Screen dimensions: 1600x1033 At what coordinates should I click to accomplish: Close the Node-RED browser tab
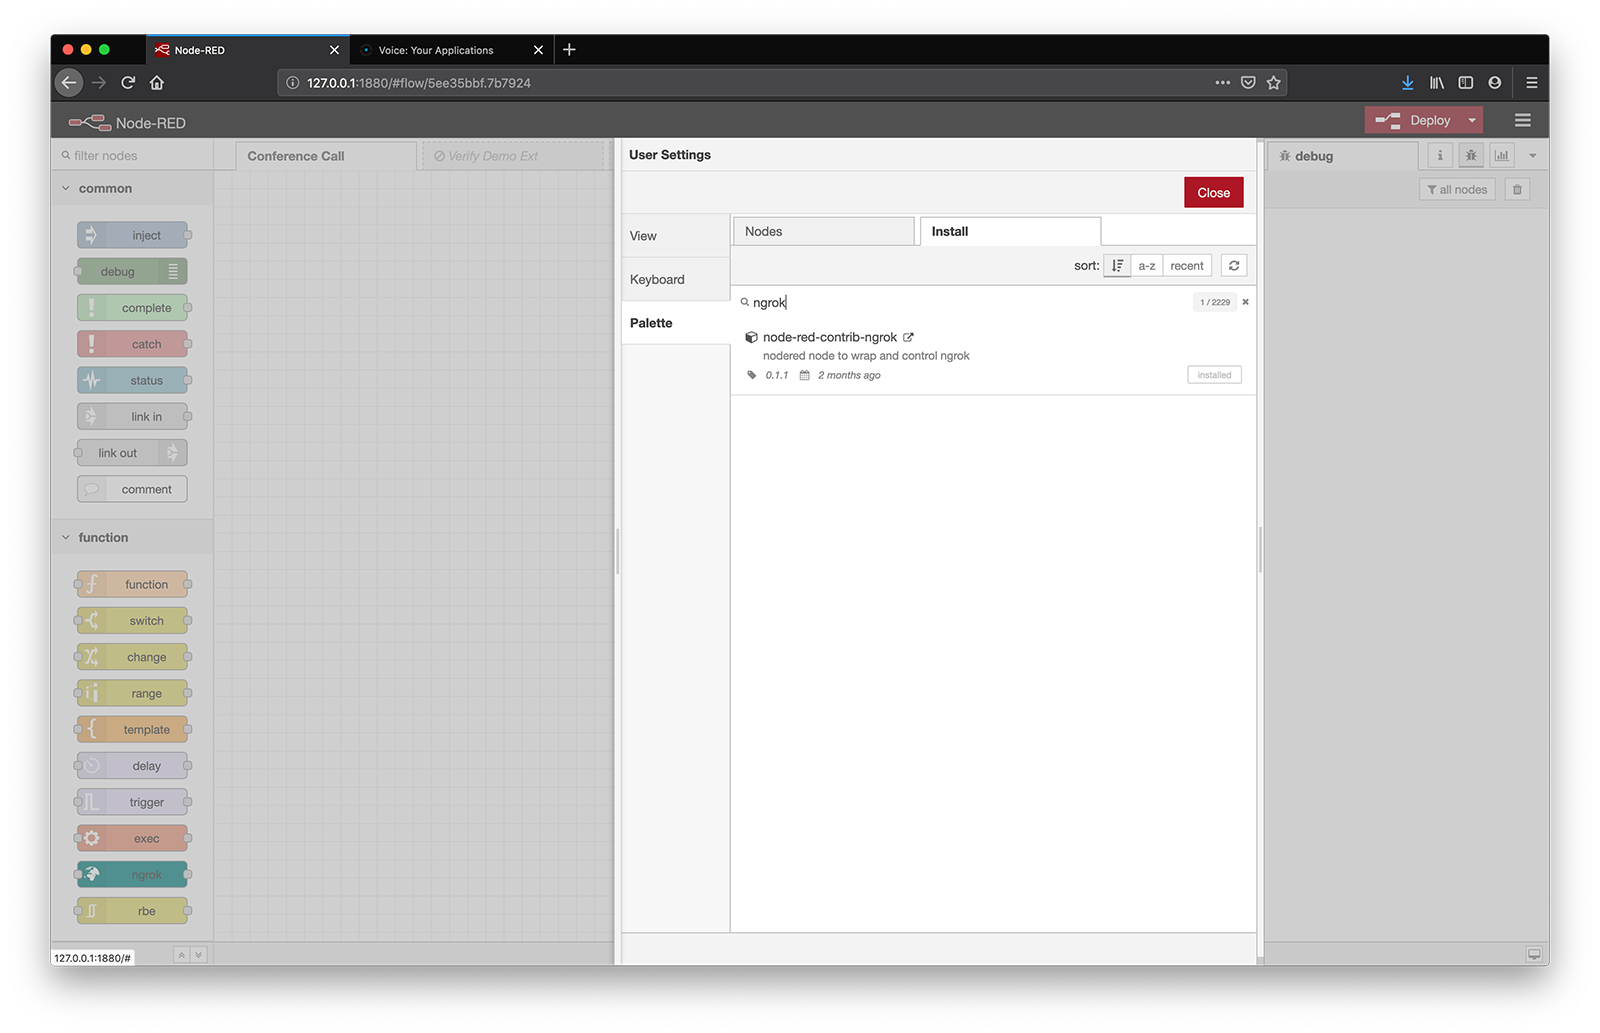[x=334, y=50]
